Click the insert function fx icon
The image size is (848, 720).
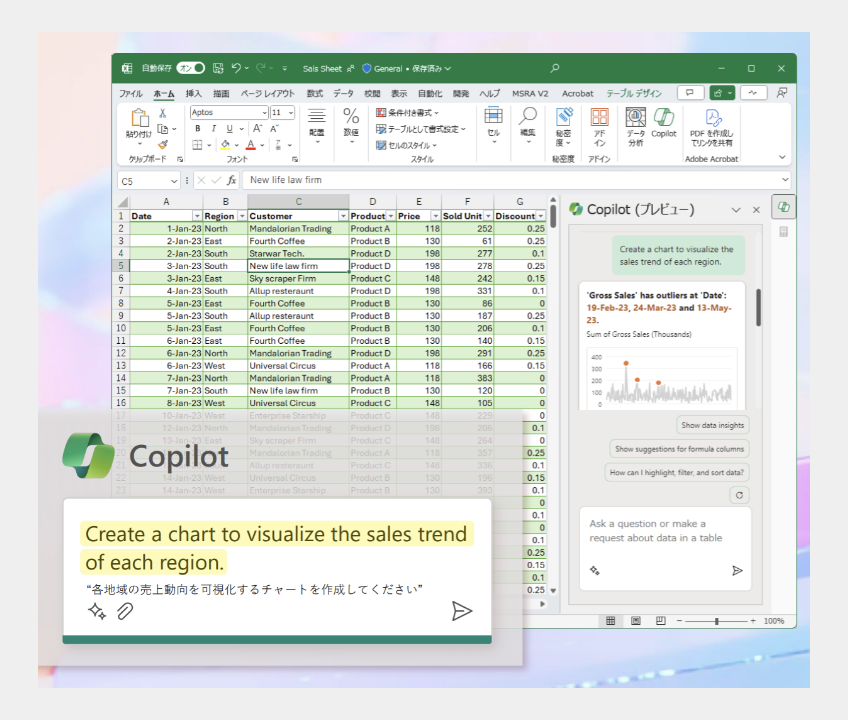(232, 180)
